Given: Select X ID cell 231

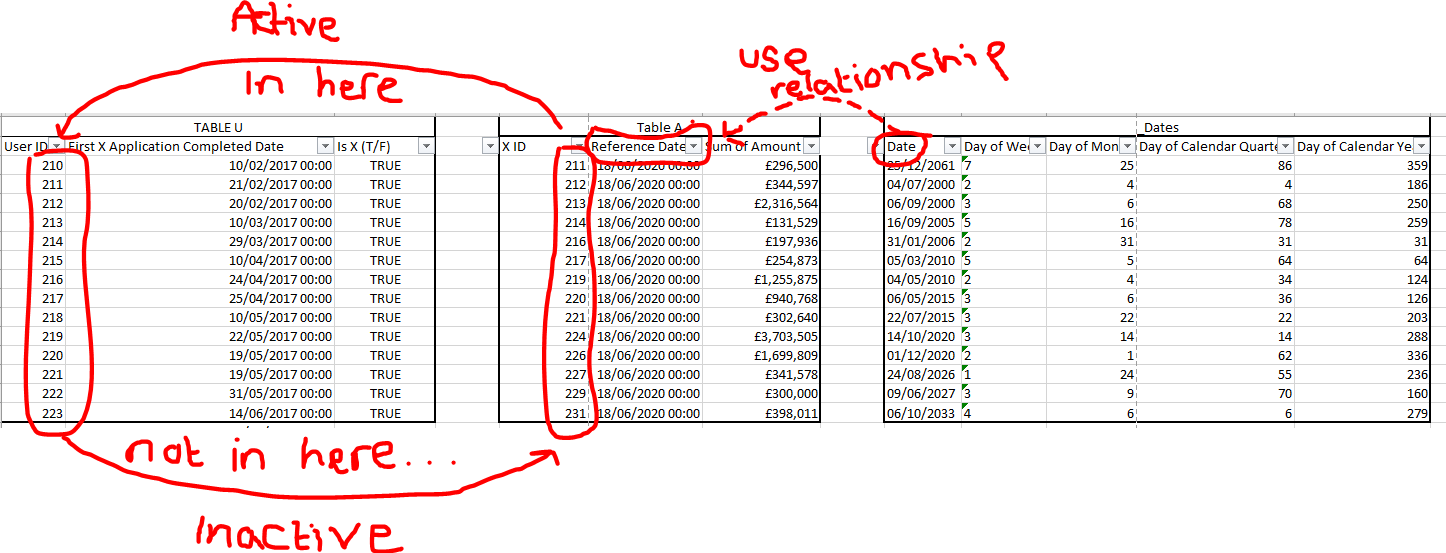Looking at the screenshot, I should [544, 413].
